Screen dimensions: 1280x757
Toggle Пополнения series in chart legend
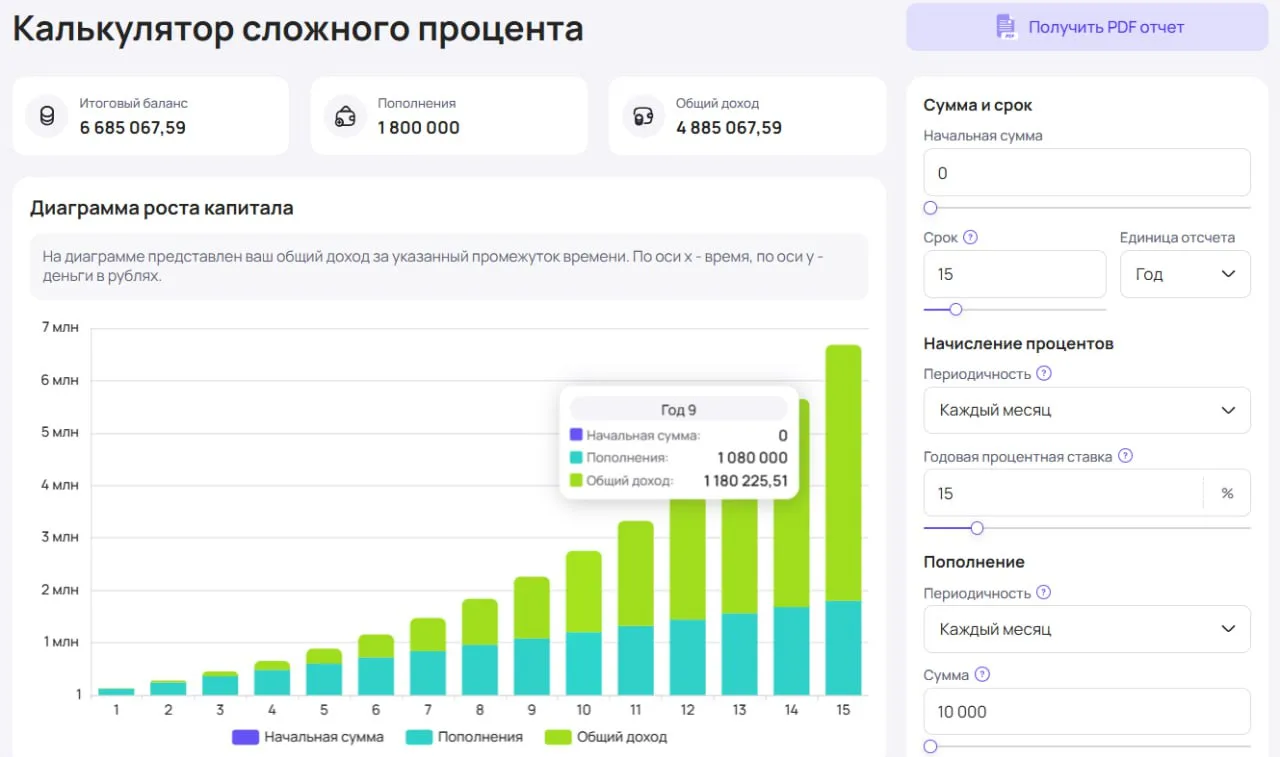point(464,737)
